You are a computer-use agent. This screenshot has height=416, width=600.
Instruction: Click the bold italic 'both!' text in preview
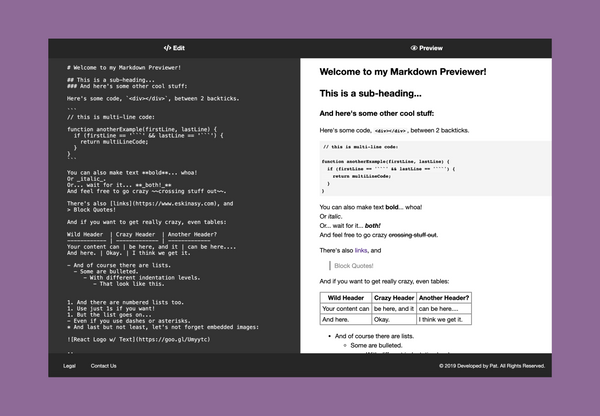click(372, 226)
